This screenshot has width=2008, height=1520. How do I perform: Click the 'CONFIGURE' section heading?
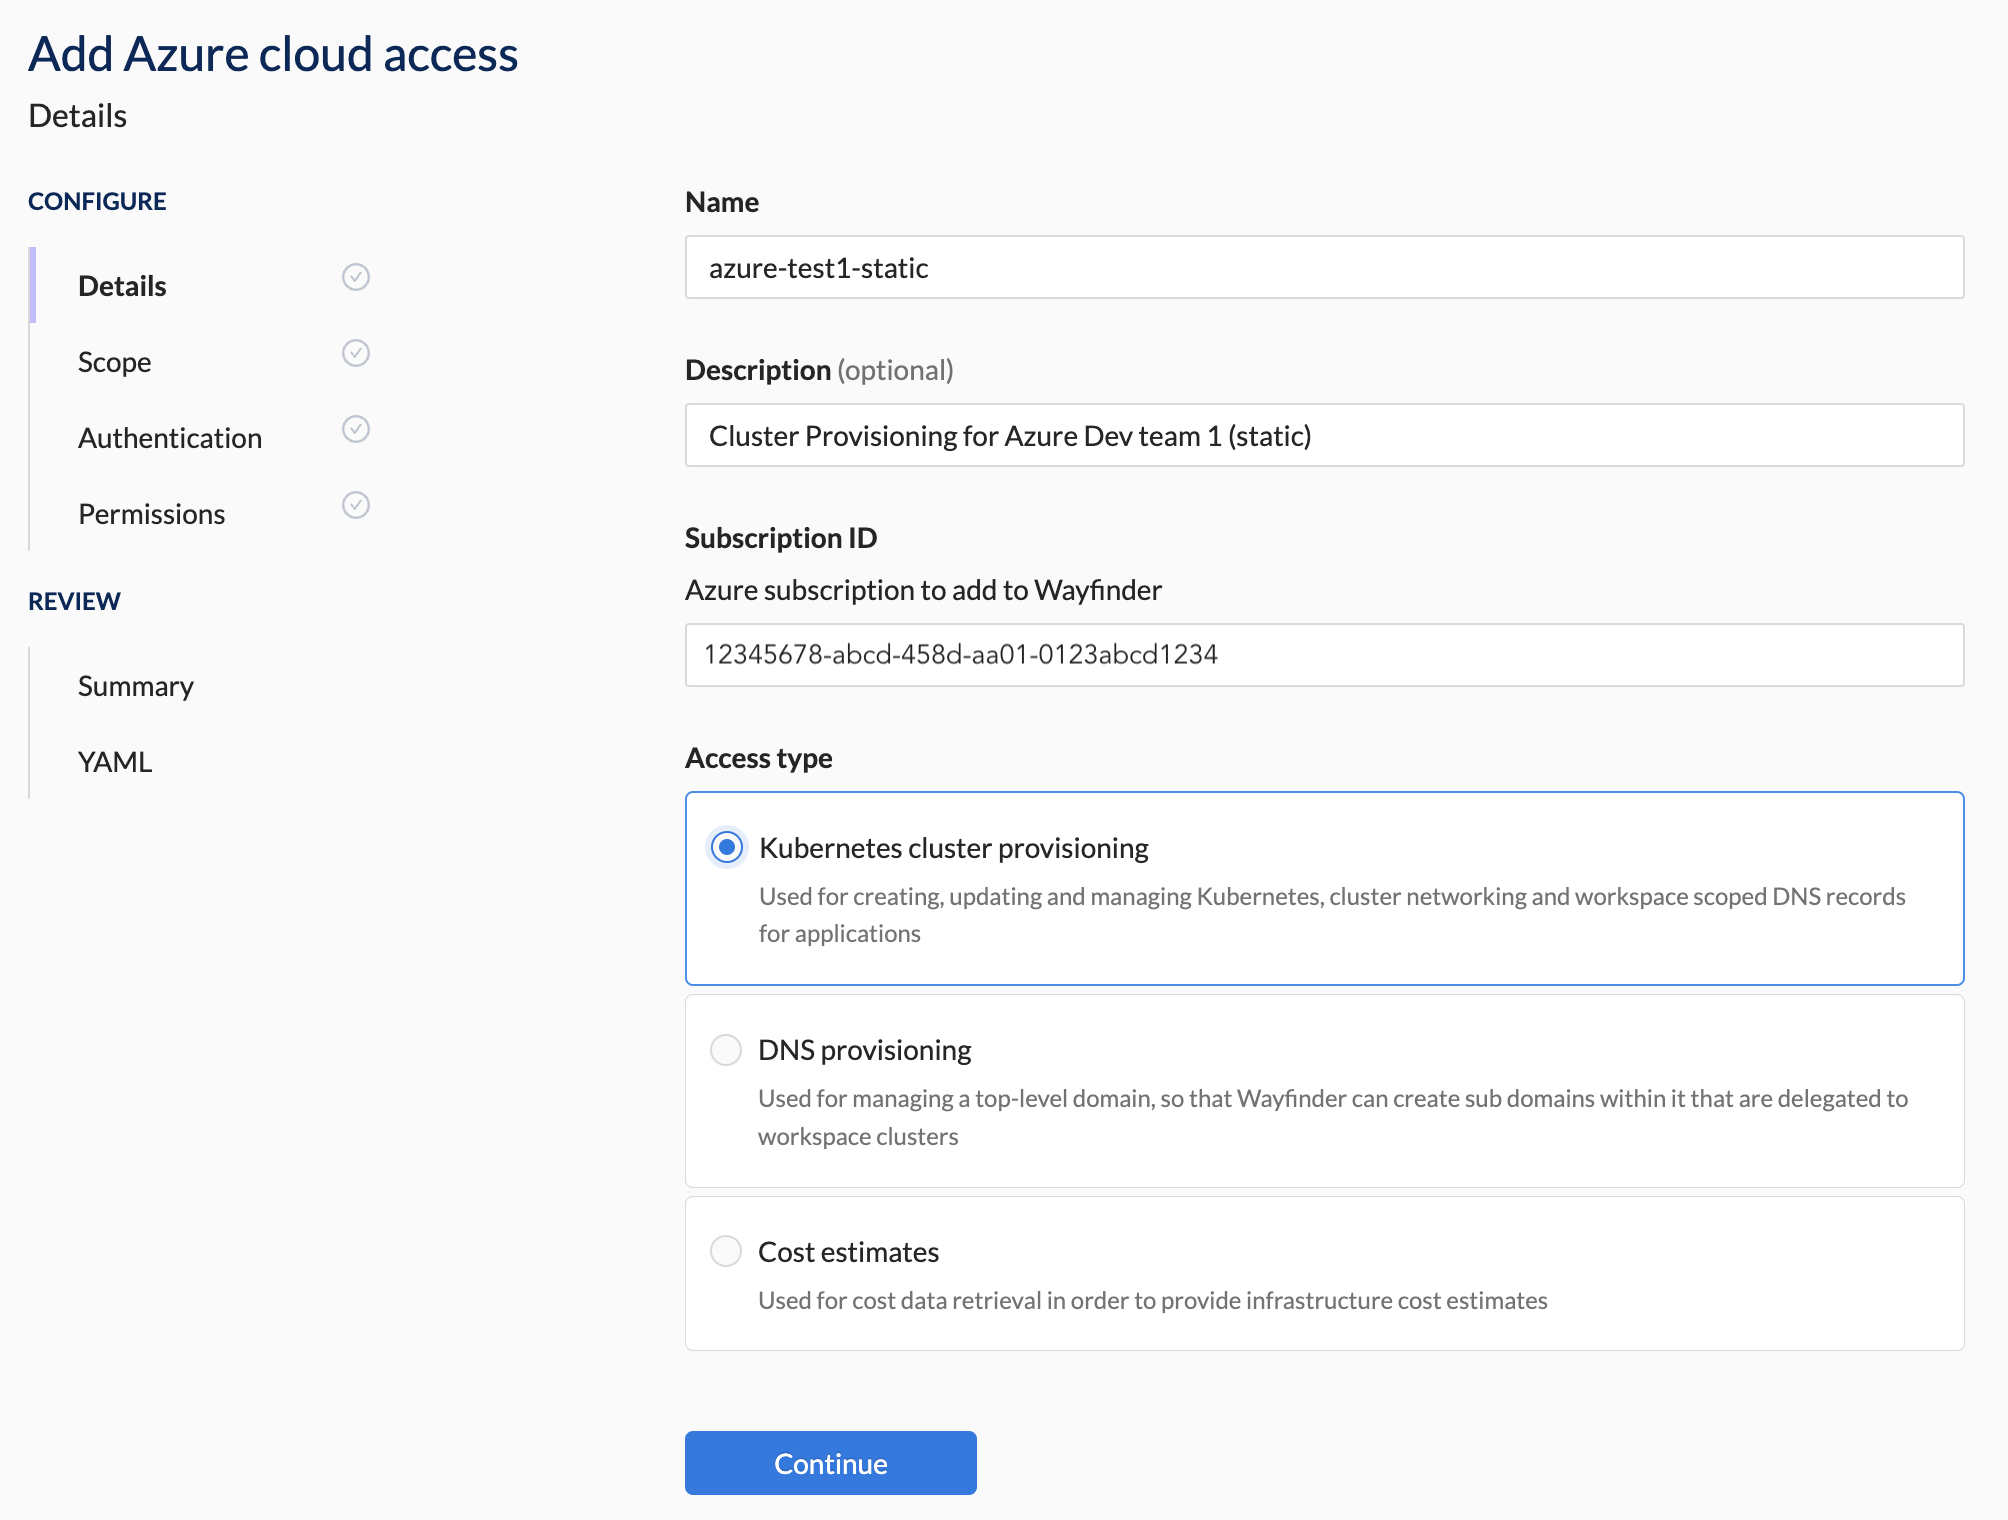coord(97,201)
